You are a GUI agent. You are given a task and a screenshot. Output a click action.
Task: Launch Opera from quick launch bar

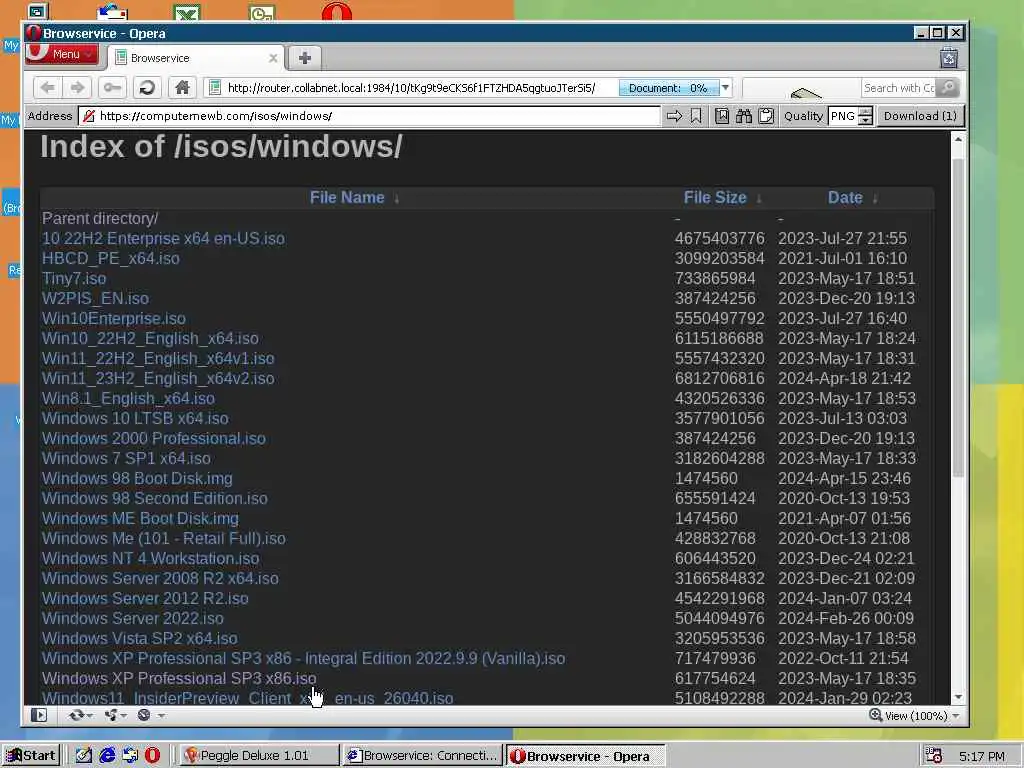pos(152,756)
